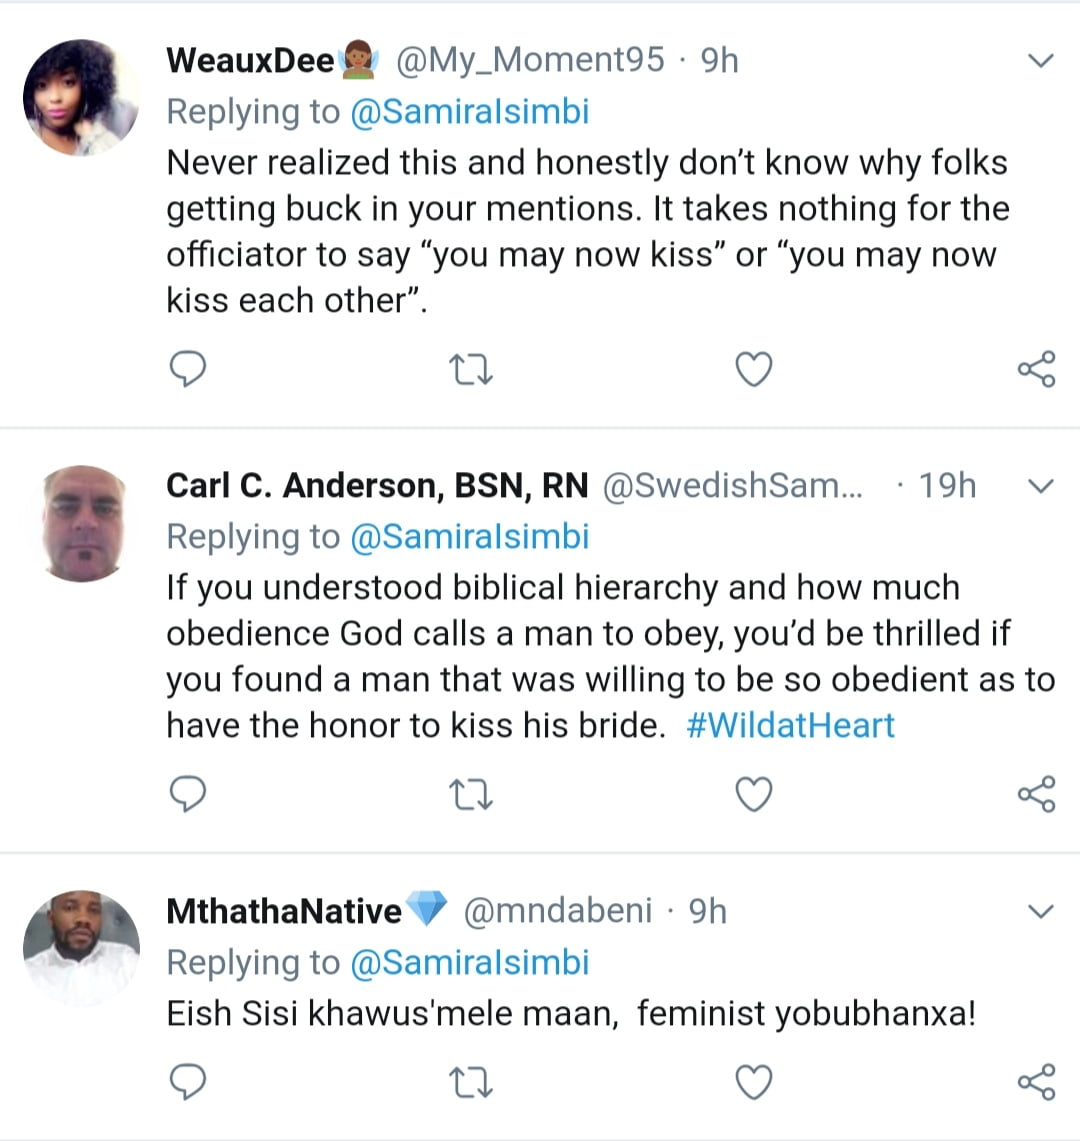
Task: Open @SamiraIsimbi link in WeauxDee's reply
Action: pos(469,111)
